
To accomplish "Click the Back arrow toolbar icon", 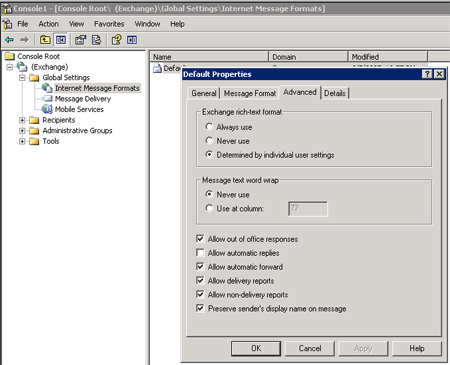I will [10, 40].
